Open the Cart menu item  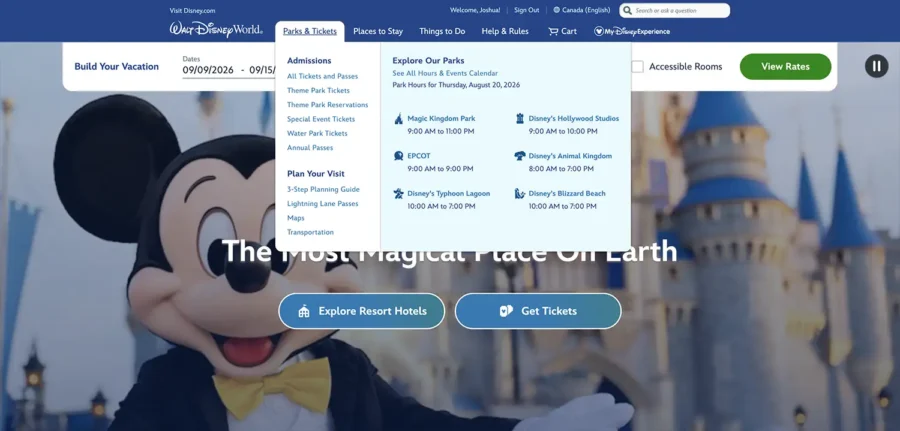click(x=562, y=32)
